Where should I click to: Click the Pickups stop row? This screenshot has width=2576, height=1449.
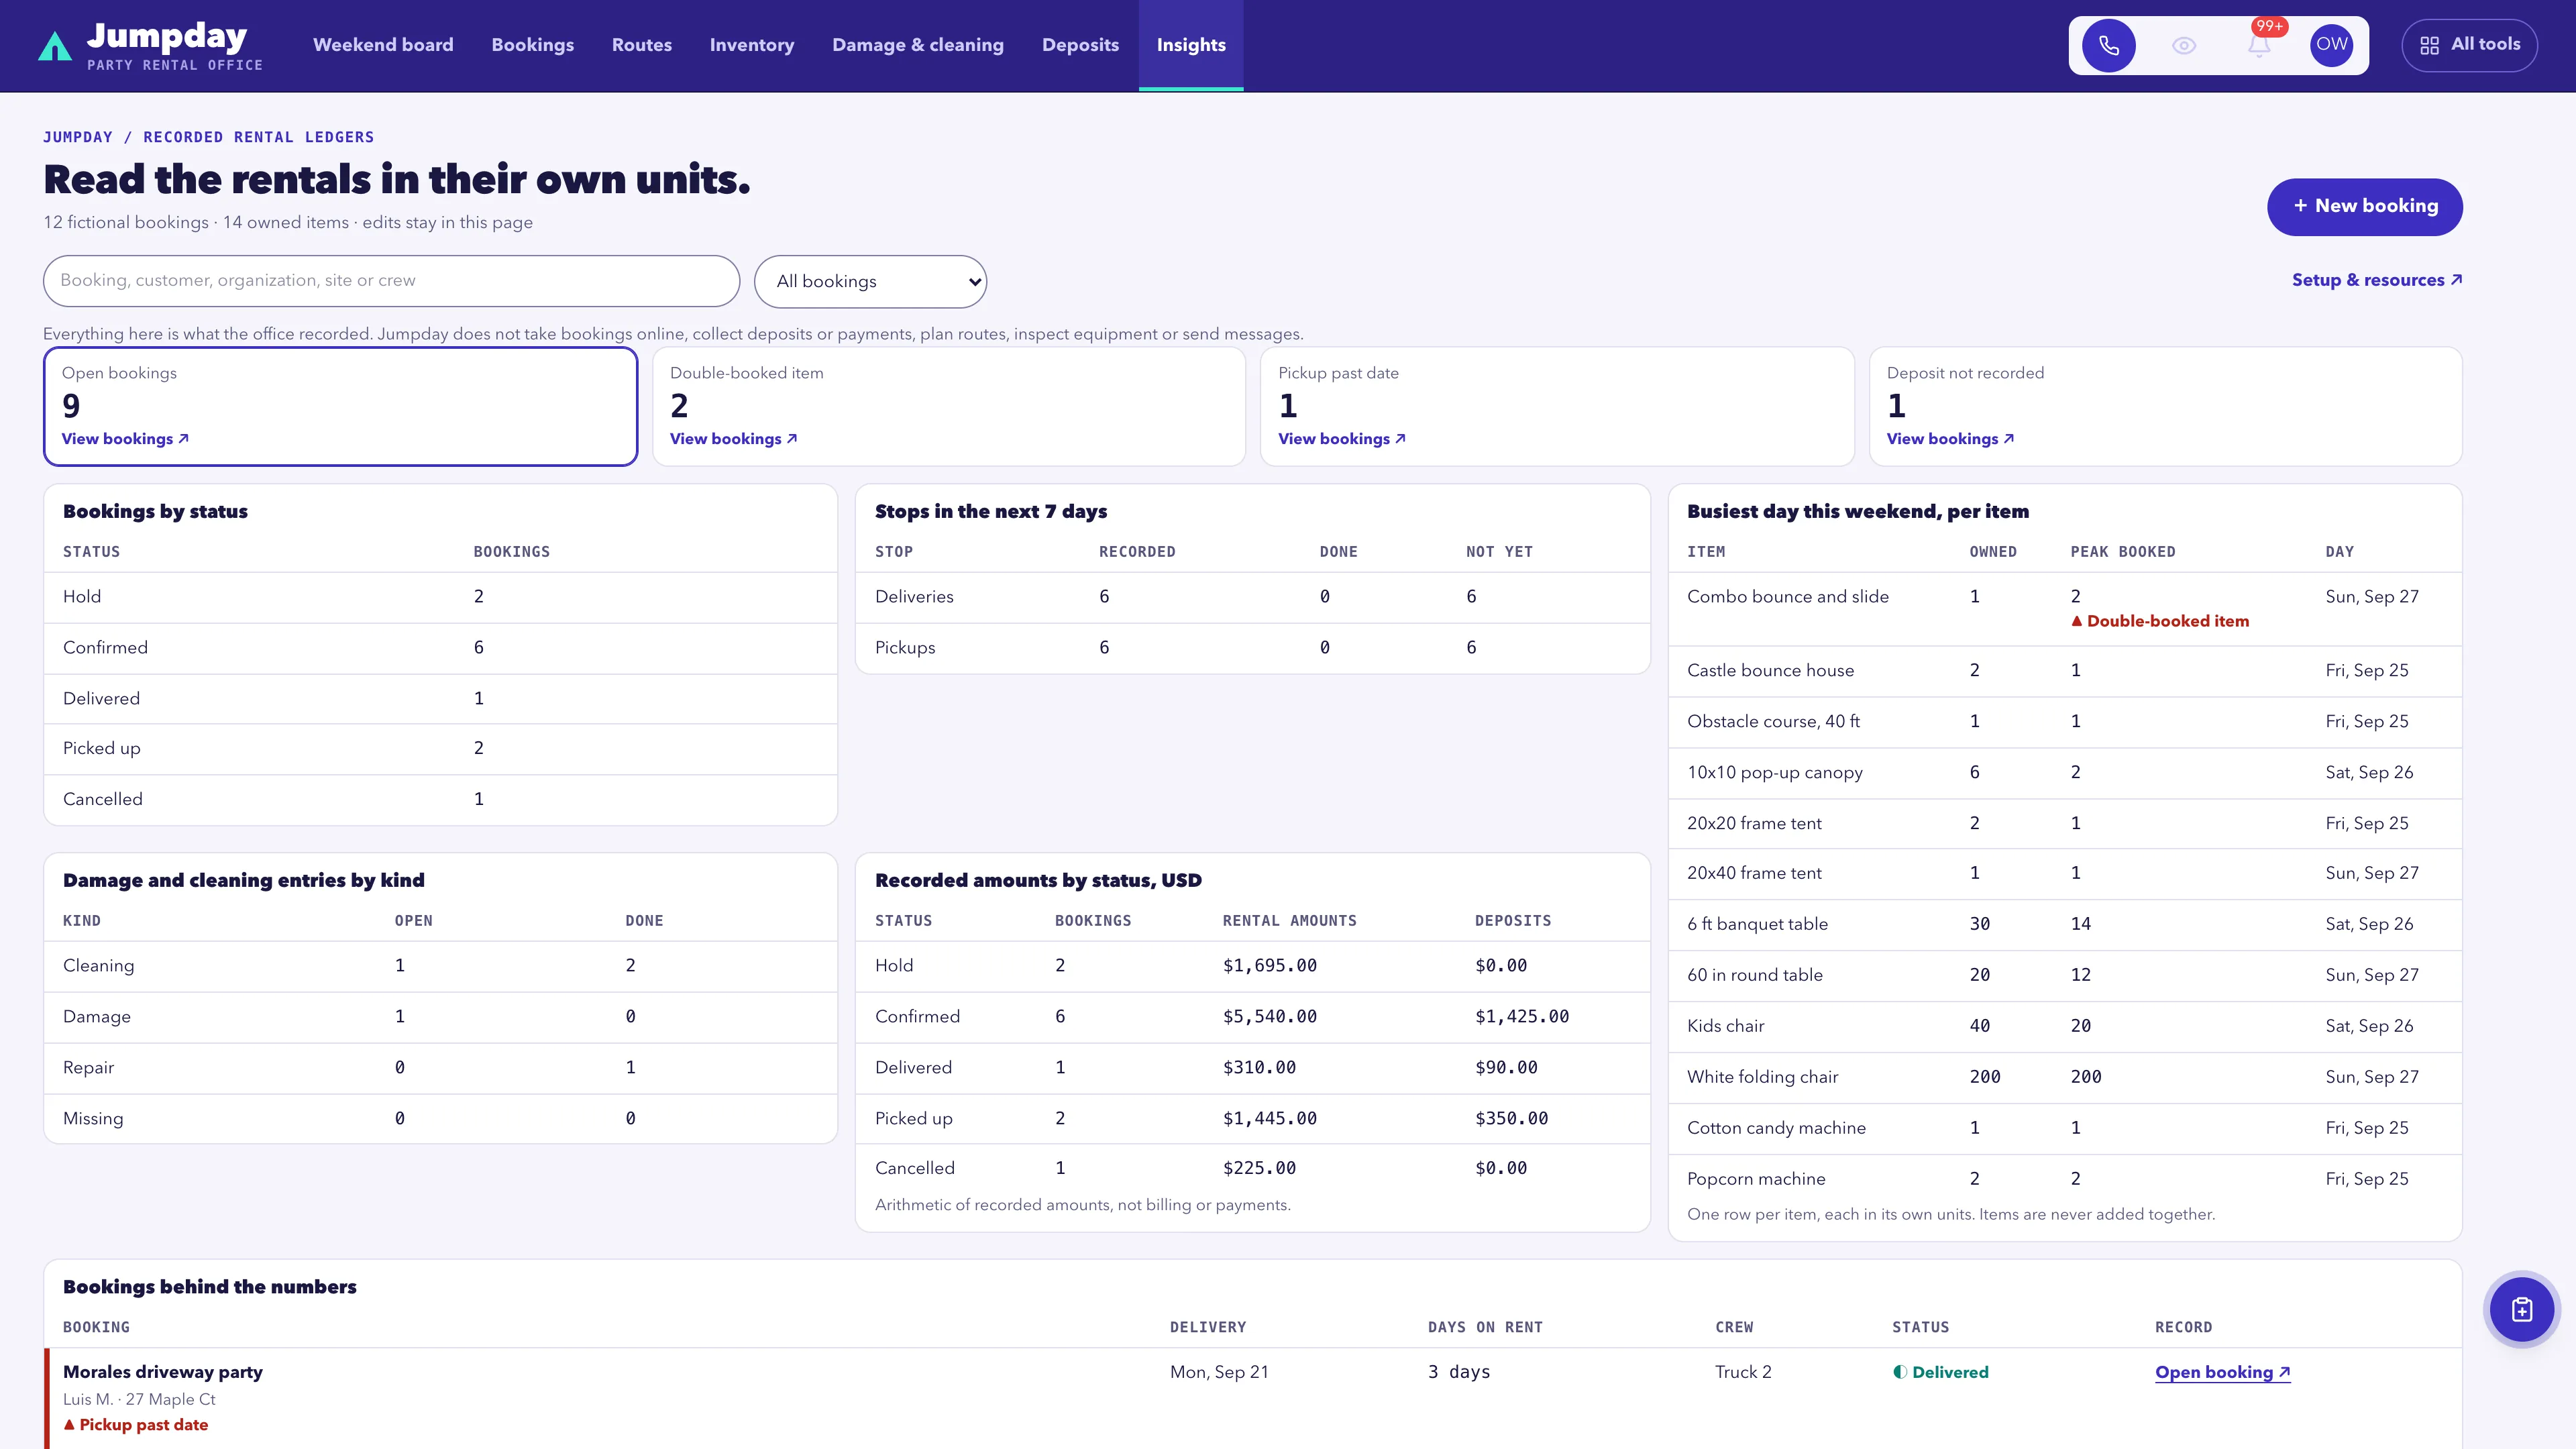pyautogui.click(x=1252, y=648)
